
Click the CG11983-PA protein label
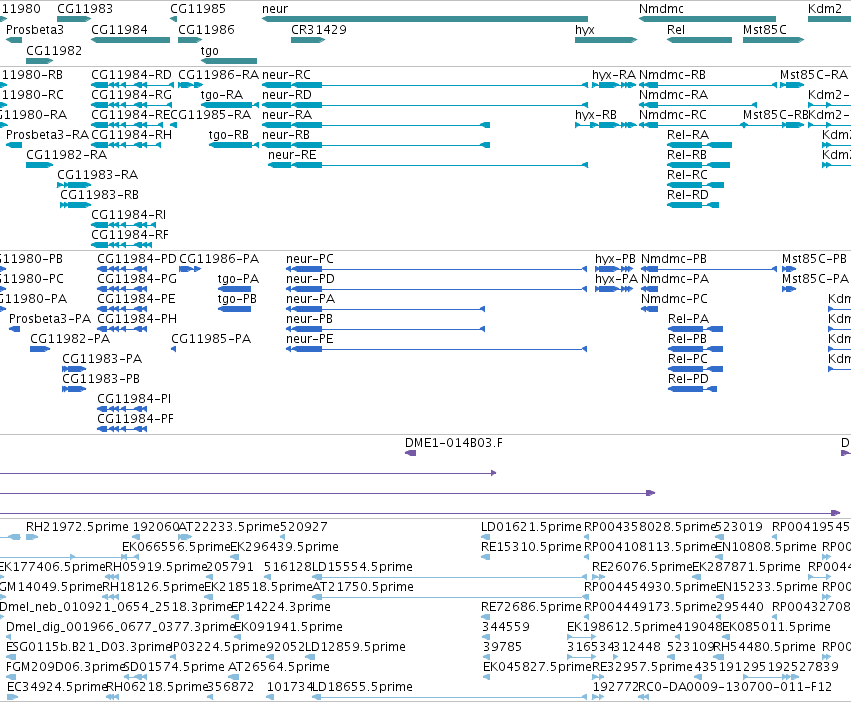click(x=102, y=358)
